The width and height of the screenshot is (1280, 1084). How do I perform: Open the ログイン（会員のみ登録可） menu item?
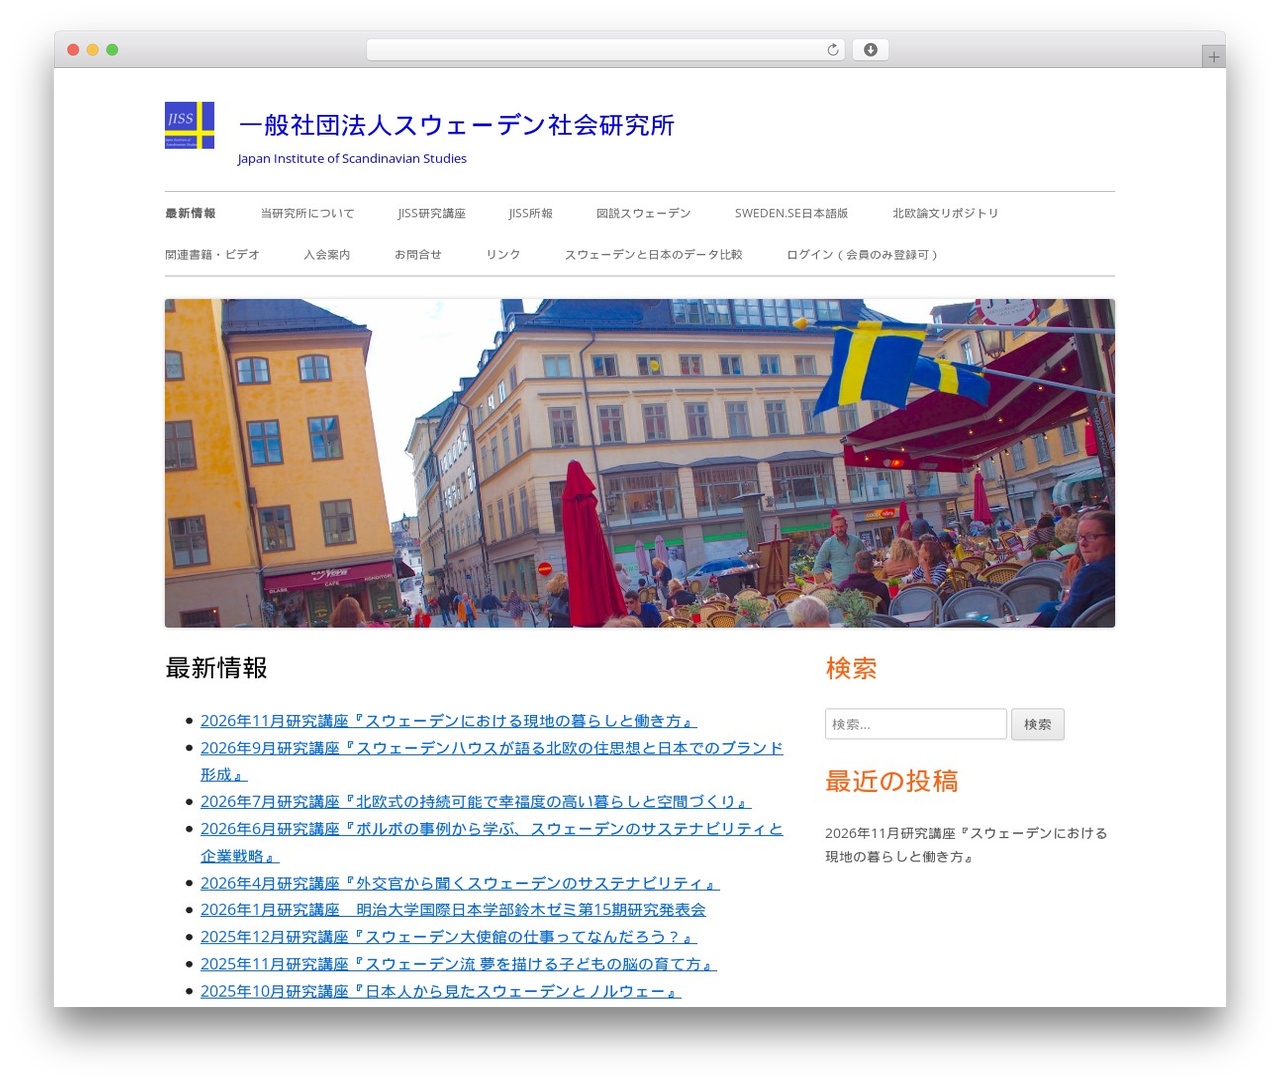864,255
